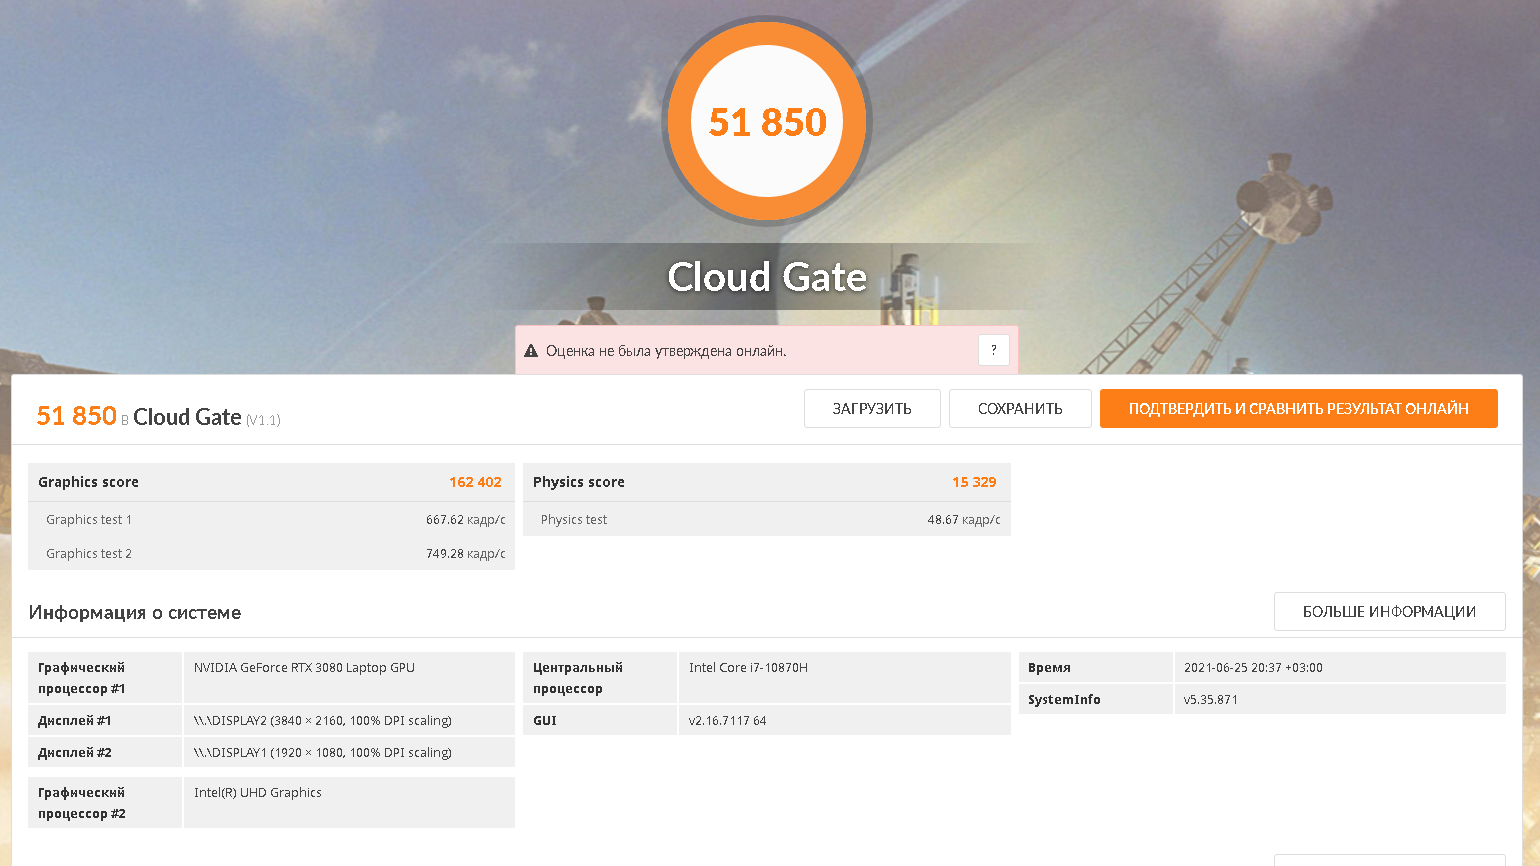Viewport: 1540px width, 866px height.
Task: Click the 667.62 кадр/с value
Action: click(466, 519)
